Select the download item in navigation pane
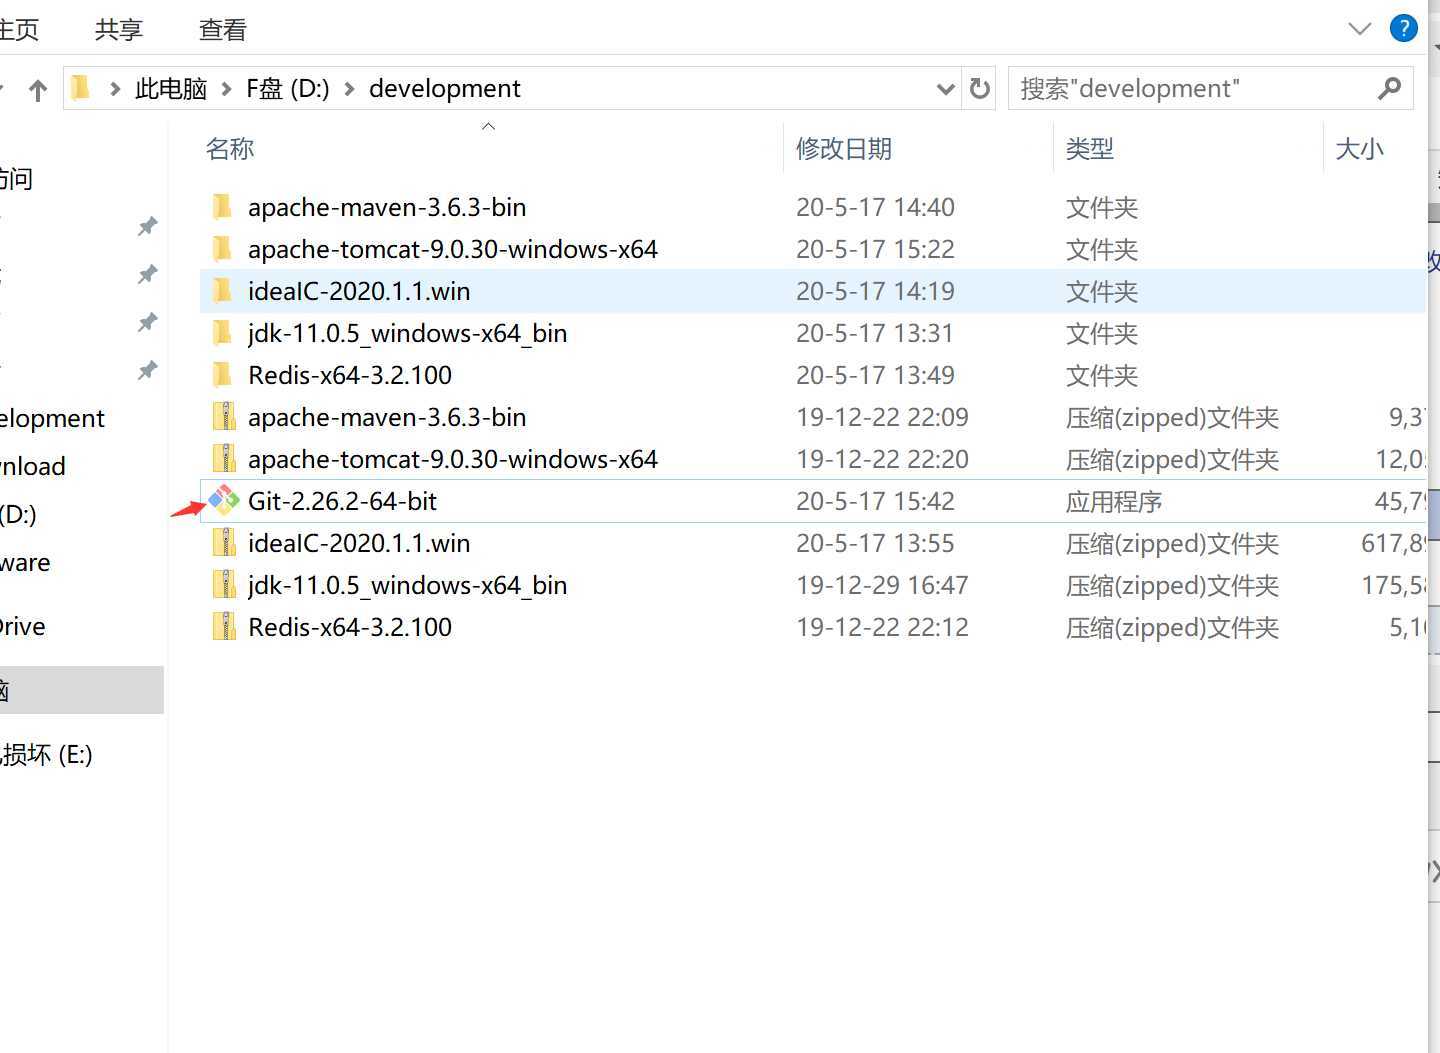 pyautogui.click(x=33, y=466)
